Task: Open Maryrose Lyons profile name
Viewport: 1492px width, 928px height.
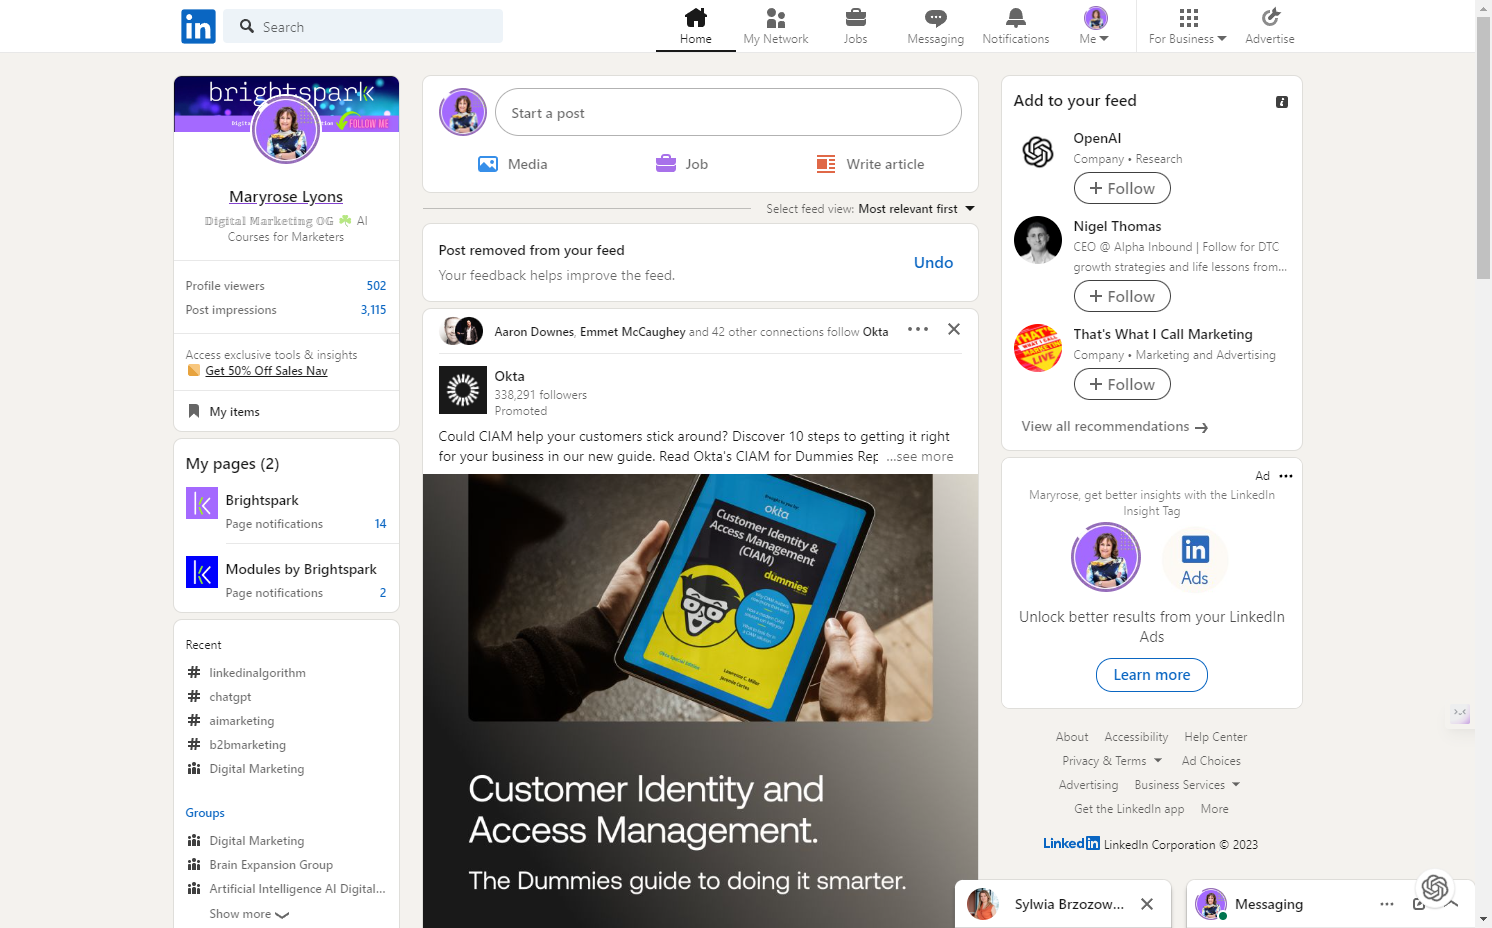Action: pos(286,197)
